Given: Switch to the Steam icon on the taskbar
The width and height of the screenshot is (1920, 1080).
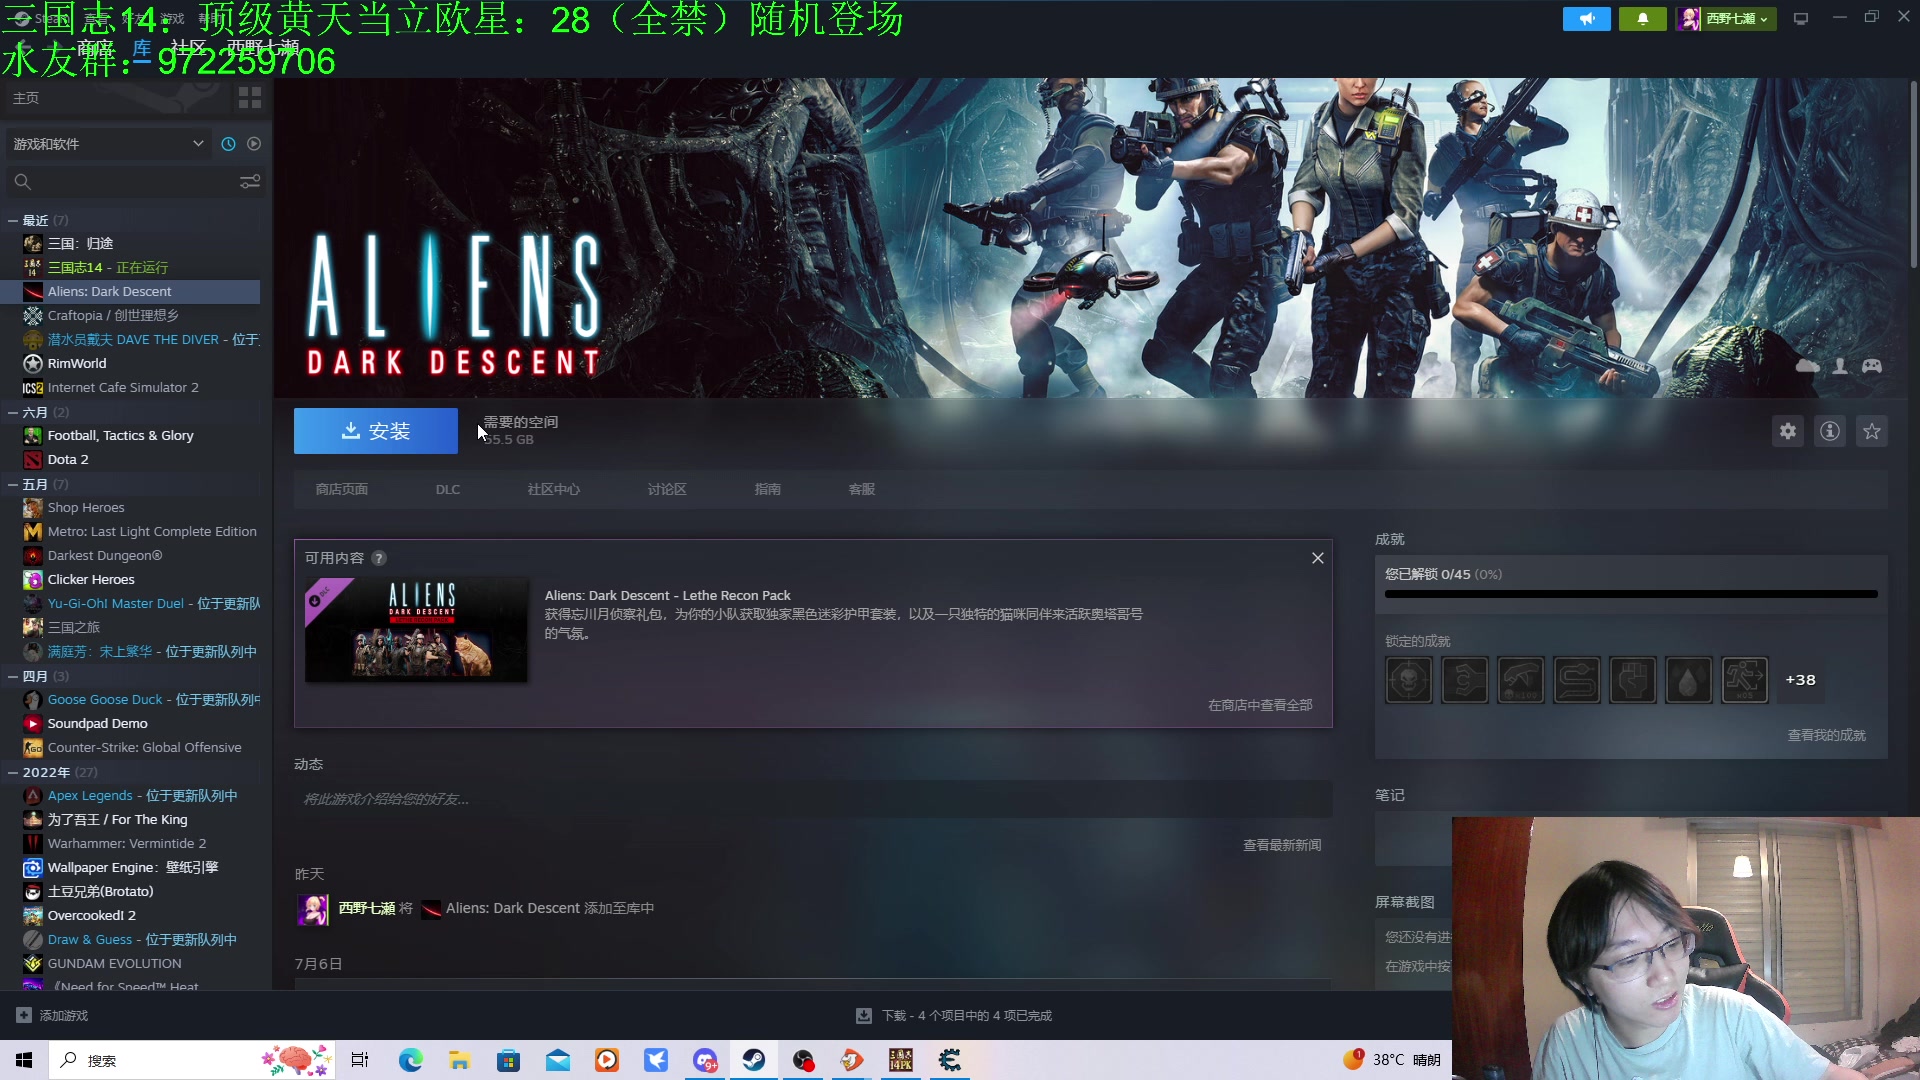Looking at the screenshot, I should pyautogui.click(x=754, y=1060).
